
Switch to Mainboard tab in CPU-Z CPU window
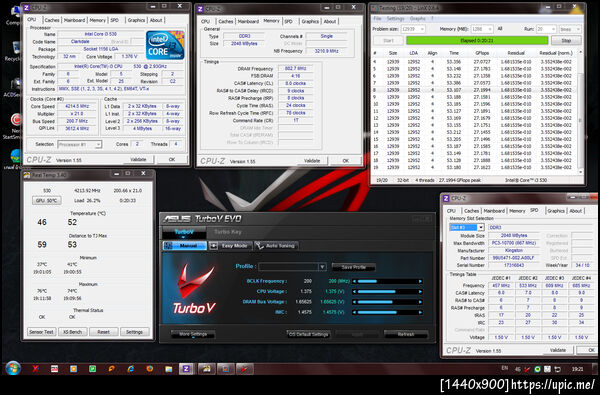[75, 20]
